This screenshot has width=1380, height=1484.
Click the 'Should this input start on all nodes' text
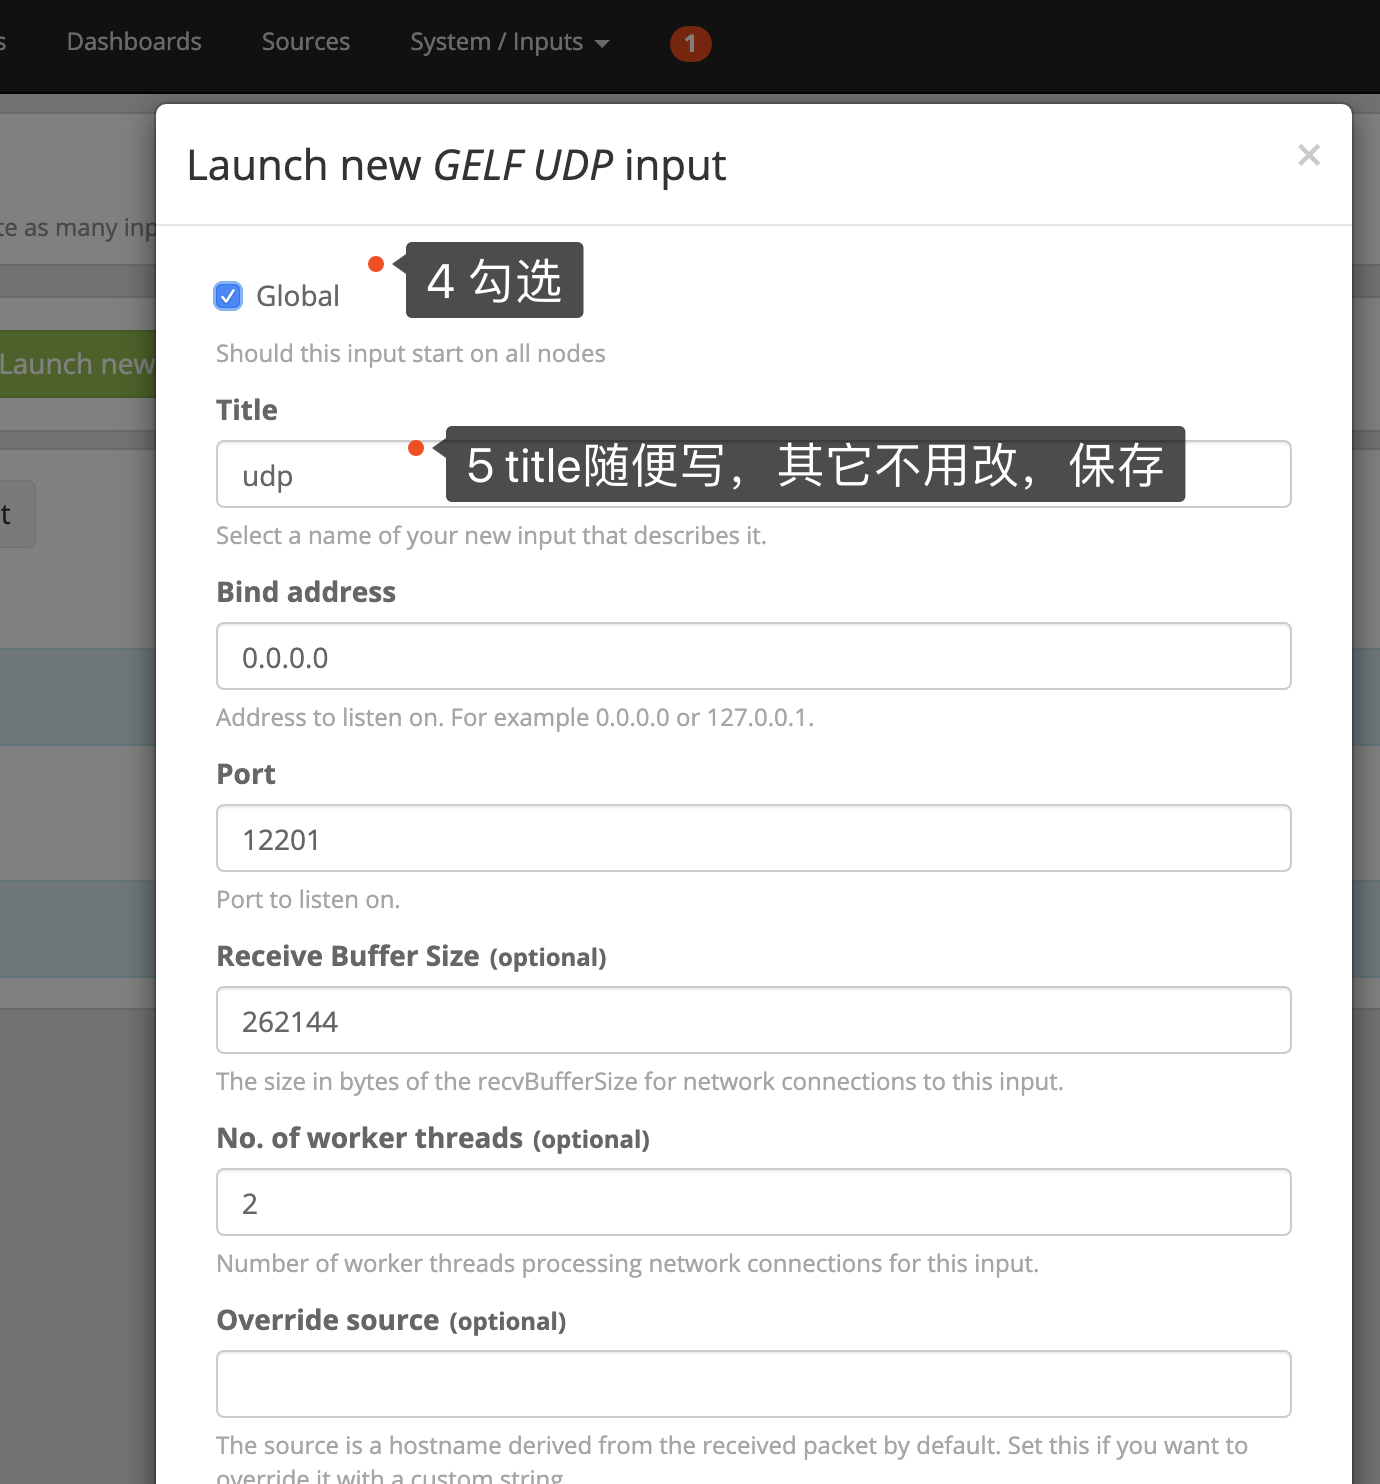[x=411, y=354]
